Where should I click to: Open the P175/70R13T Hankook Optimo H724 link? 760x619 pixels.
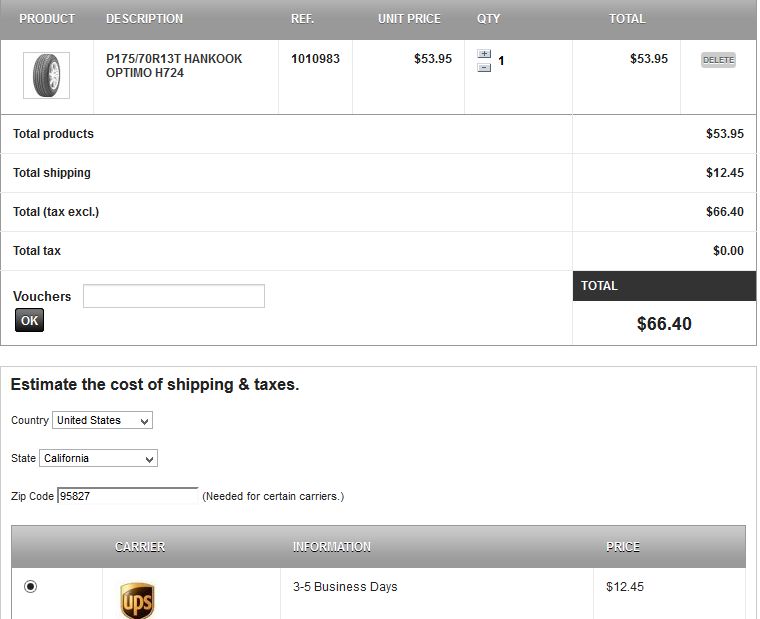174,66
